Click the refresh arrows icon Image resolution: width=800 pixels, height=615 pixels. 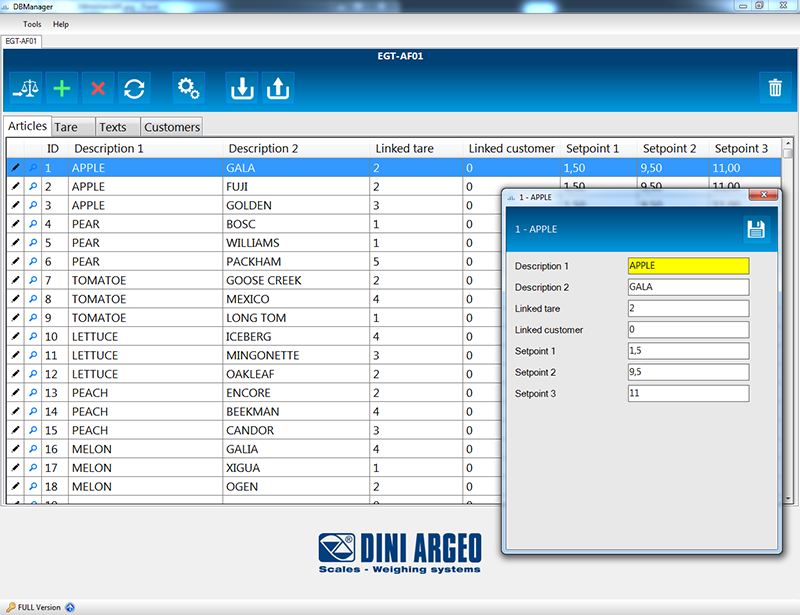click(133, 88)
